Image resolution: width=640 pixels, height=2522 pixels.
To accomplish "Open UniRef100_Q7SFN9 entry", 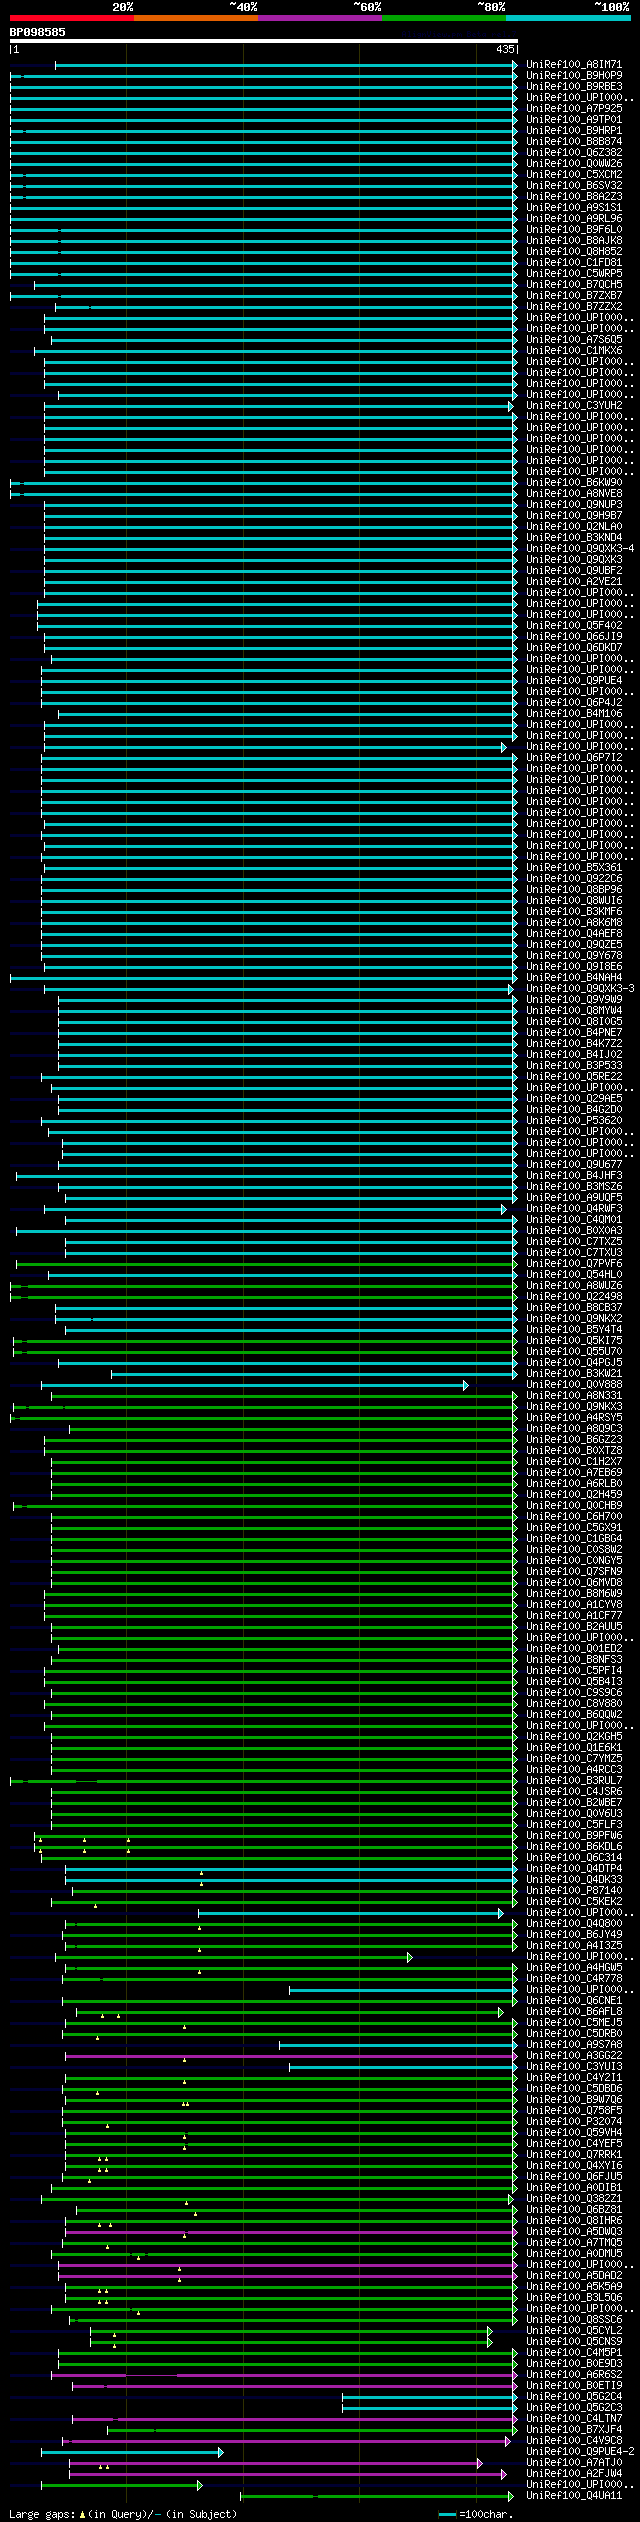I will [x=574, y=1571].
